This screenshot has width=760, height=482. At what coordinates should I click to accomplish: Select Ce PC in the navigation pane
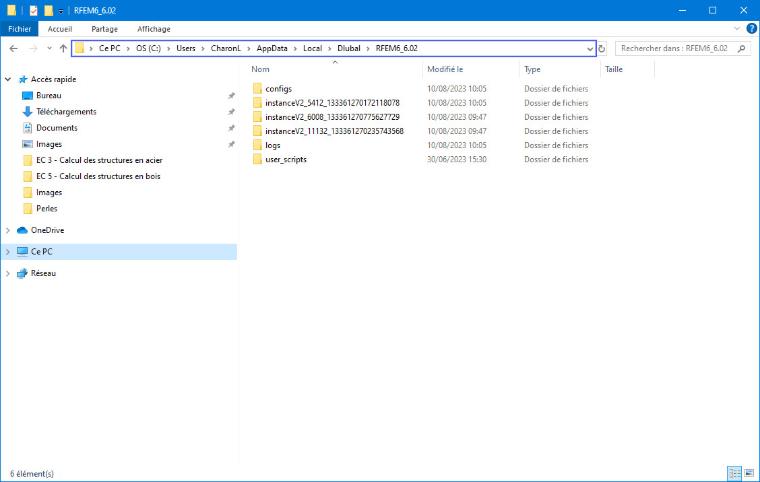(41, 252)
